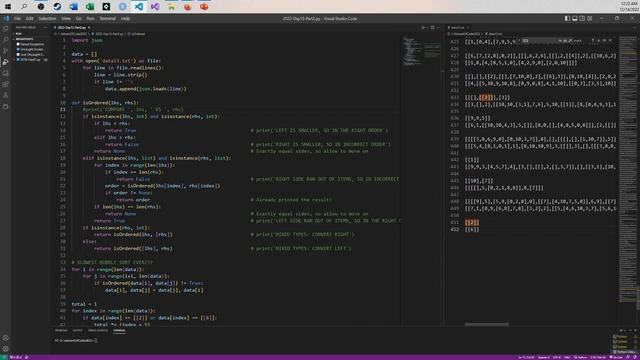Click line and column indicator in status bar
640x360 pixels.
coord(527,358)
